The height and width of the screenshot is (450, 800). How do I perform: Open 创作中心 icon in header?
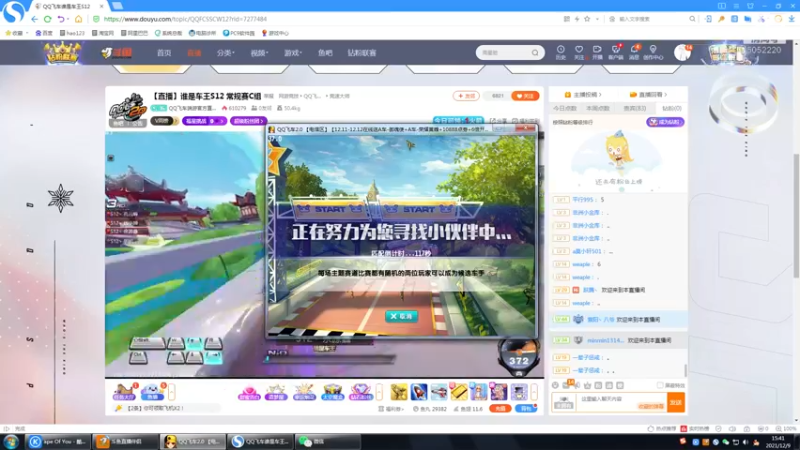pyautogui.click(x=653, y=52)
